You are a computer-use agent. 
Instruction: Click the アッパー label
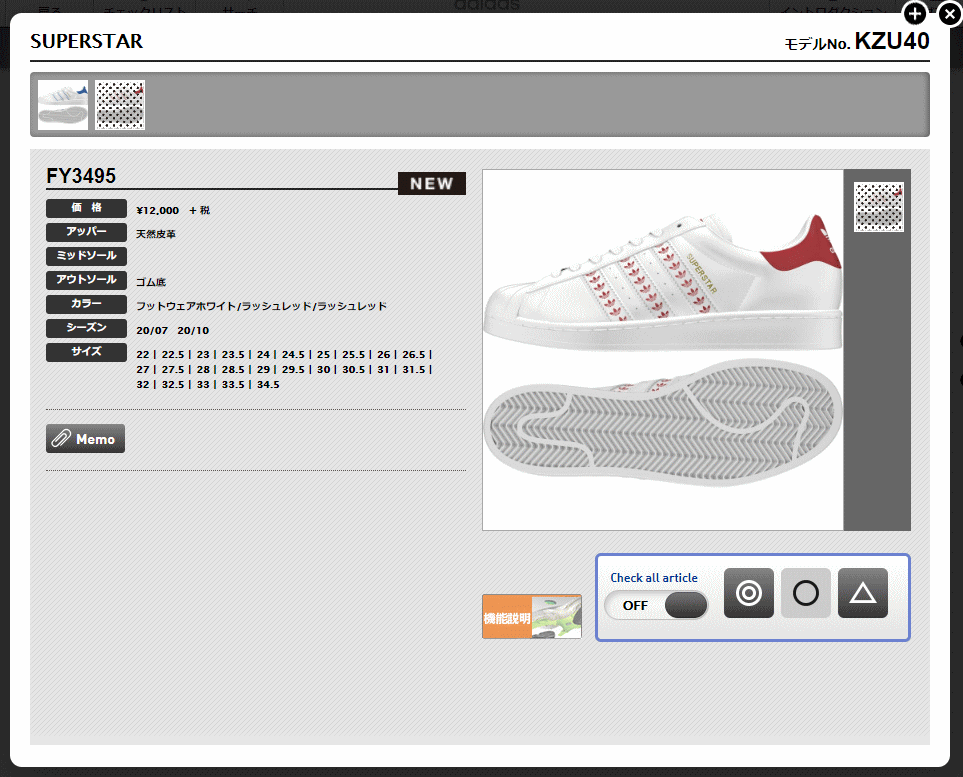[x=87, y=232]
